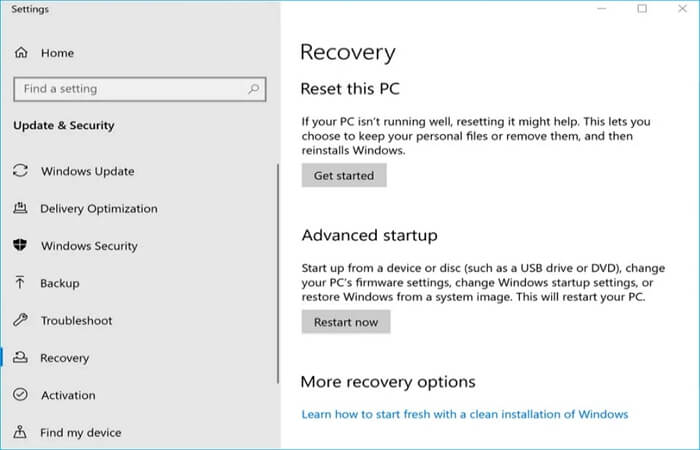Click the sidebar vertical scrollbar
Viewport: 700px width, 450px height.
pos(277,270)
